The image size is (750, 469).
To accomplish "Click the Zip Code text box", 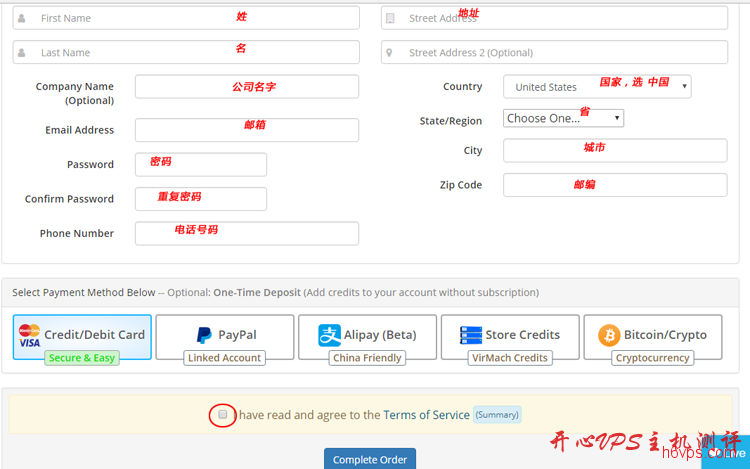I will 615,185.
